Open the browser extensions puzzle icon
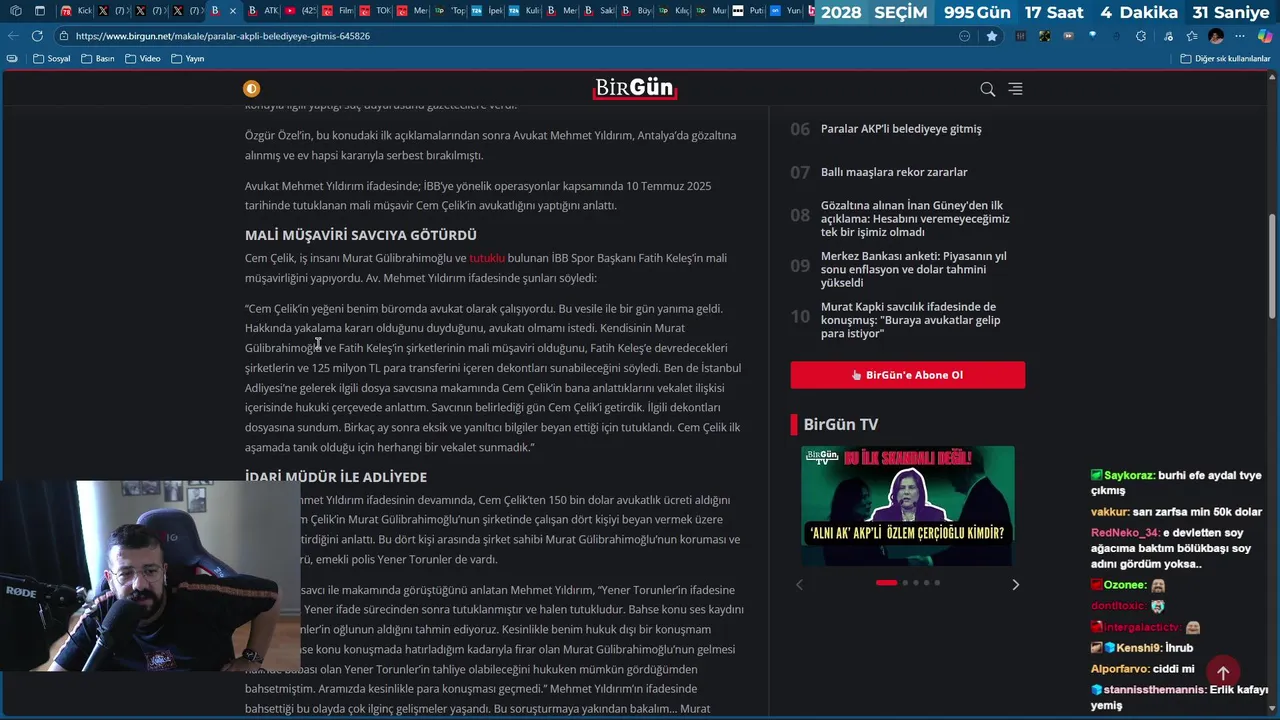 1141,36
